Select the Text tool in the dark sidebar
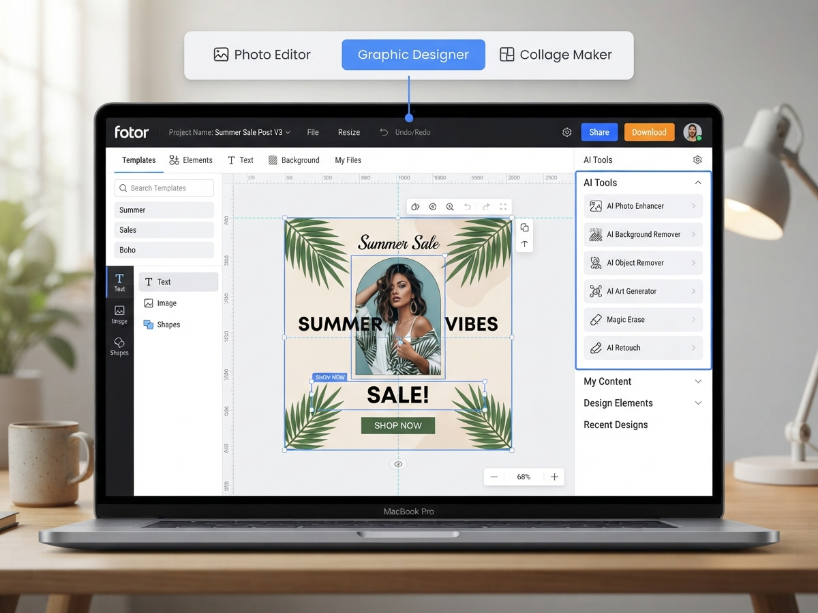This screenshot has width=818, height=613. point(119,282)
